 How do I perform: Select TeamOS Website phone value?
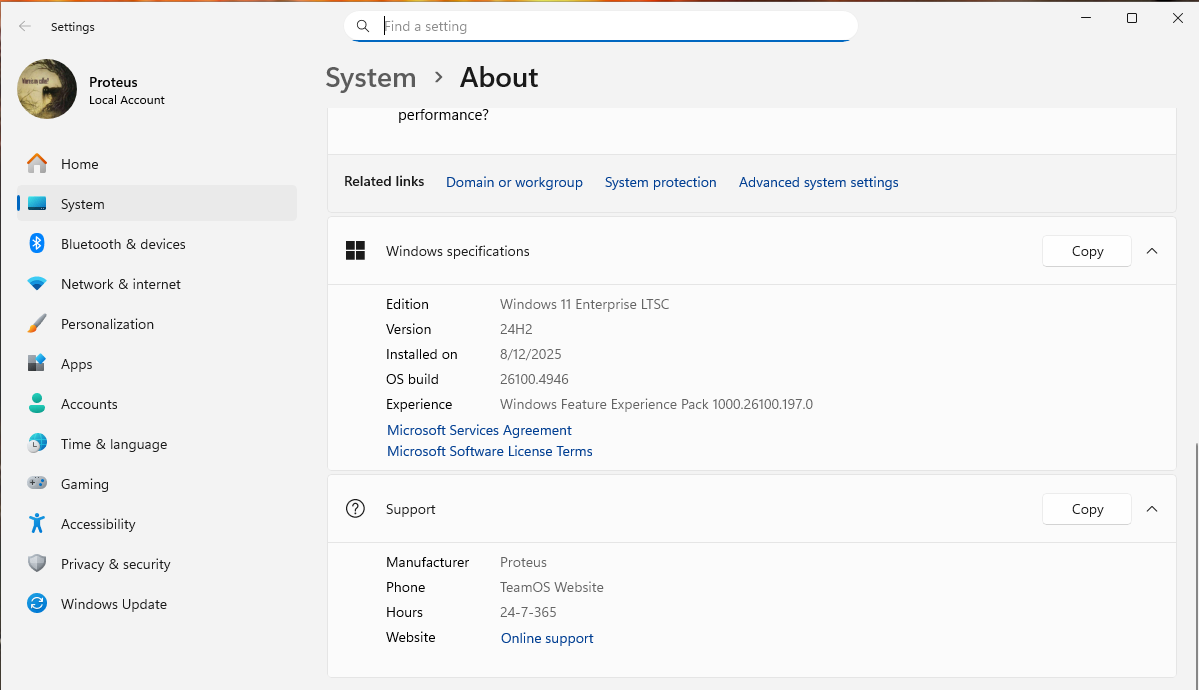click(x=551, y=587)
